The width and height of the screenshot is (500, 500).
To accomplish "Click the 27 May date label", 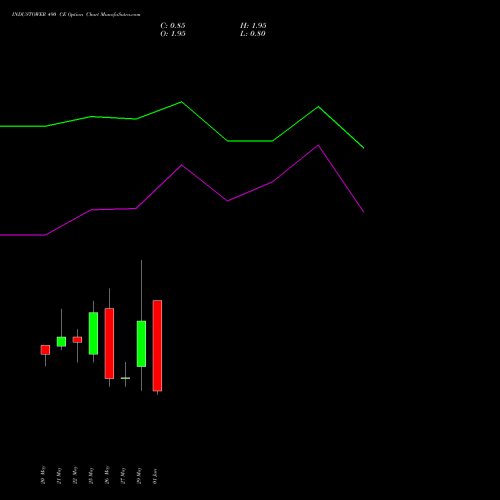I will [123, 475].
